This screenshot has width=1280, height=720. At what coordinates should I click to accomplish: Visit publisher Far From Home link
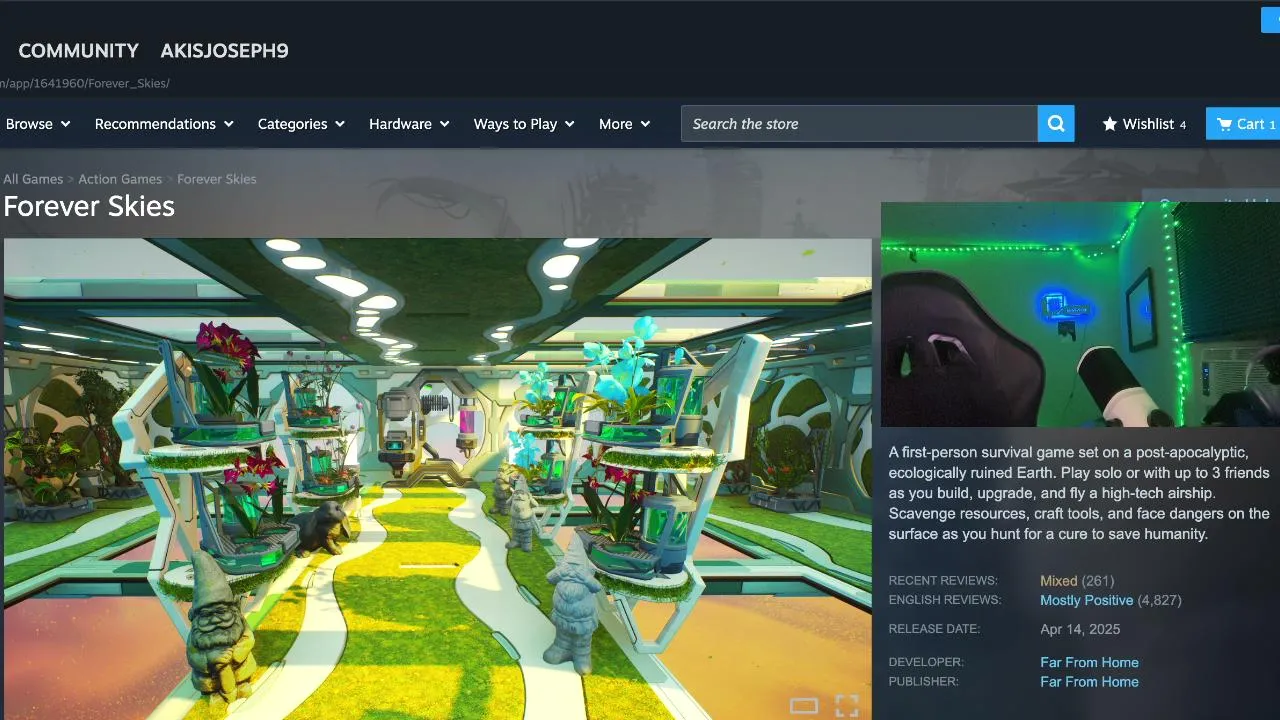1089,682
